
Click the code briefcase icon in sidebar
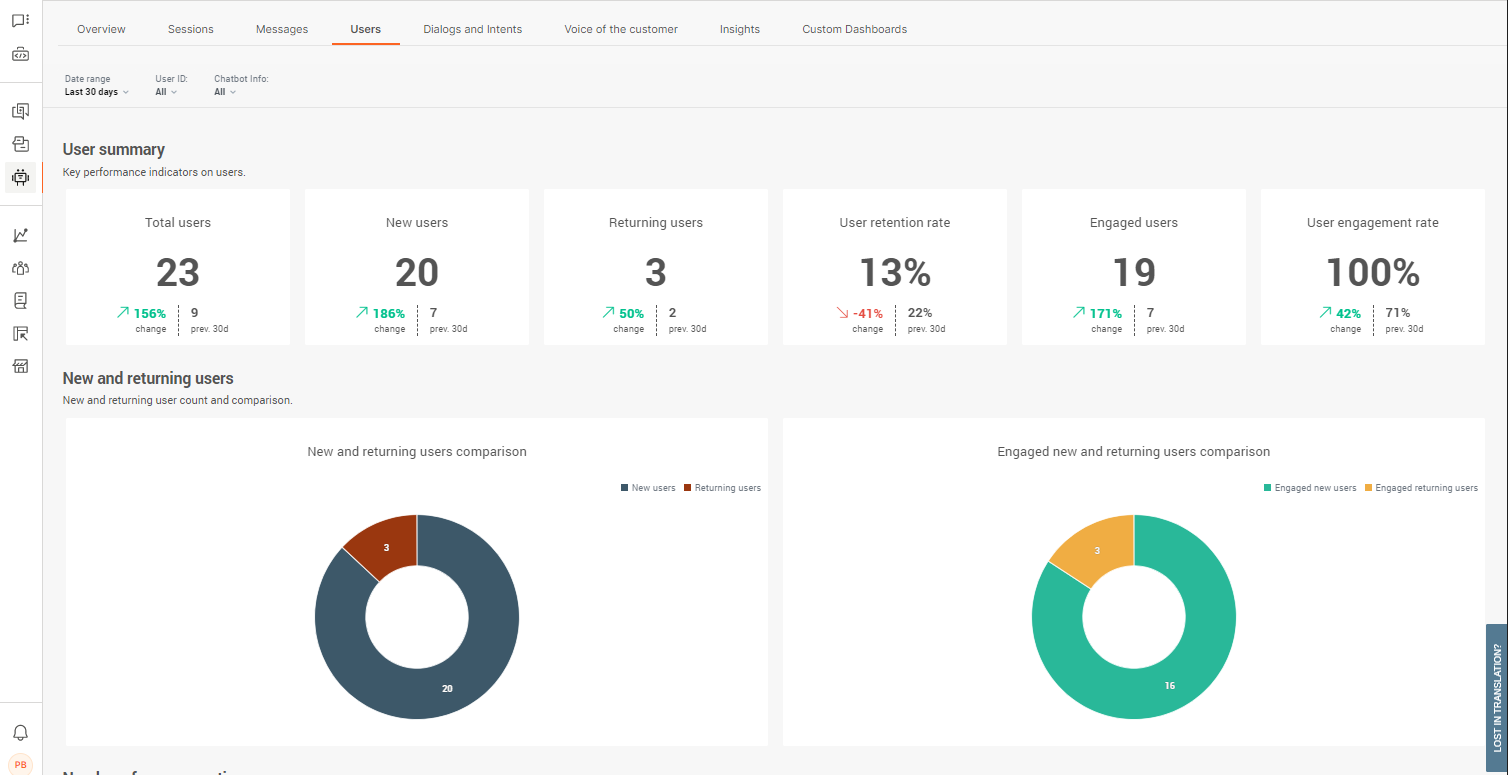pyautogui.click(x=20, y=54)
